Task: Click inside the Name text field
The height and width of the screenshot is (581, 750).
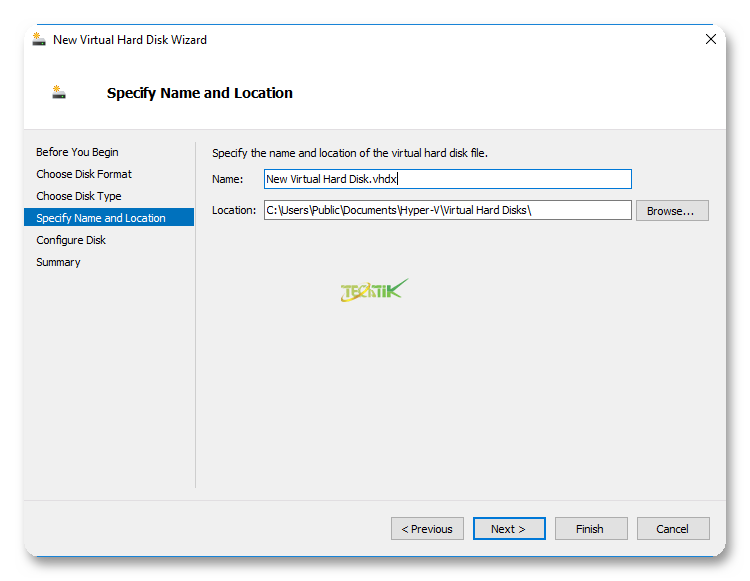Action: tap(447, 179)
